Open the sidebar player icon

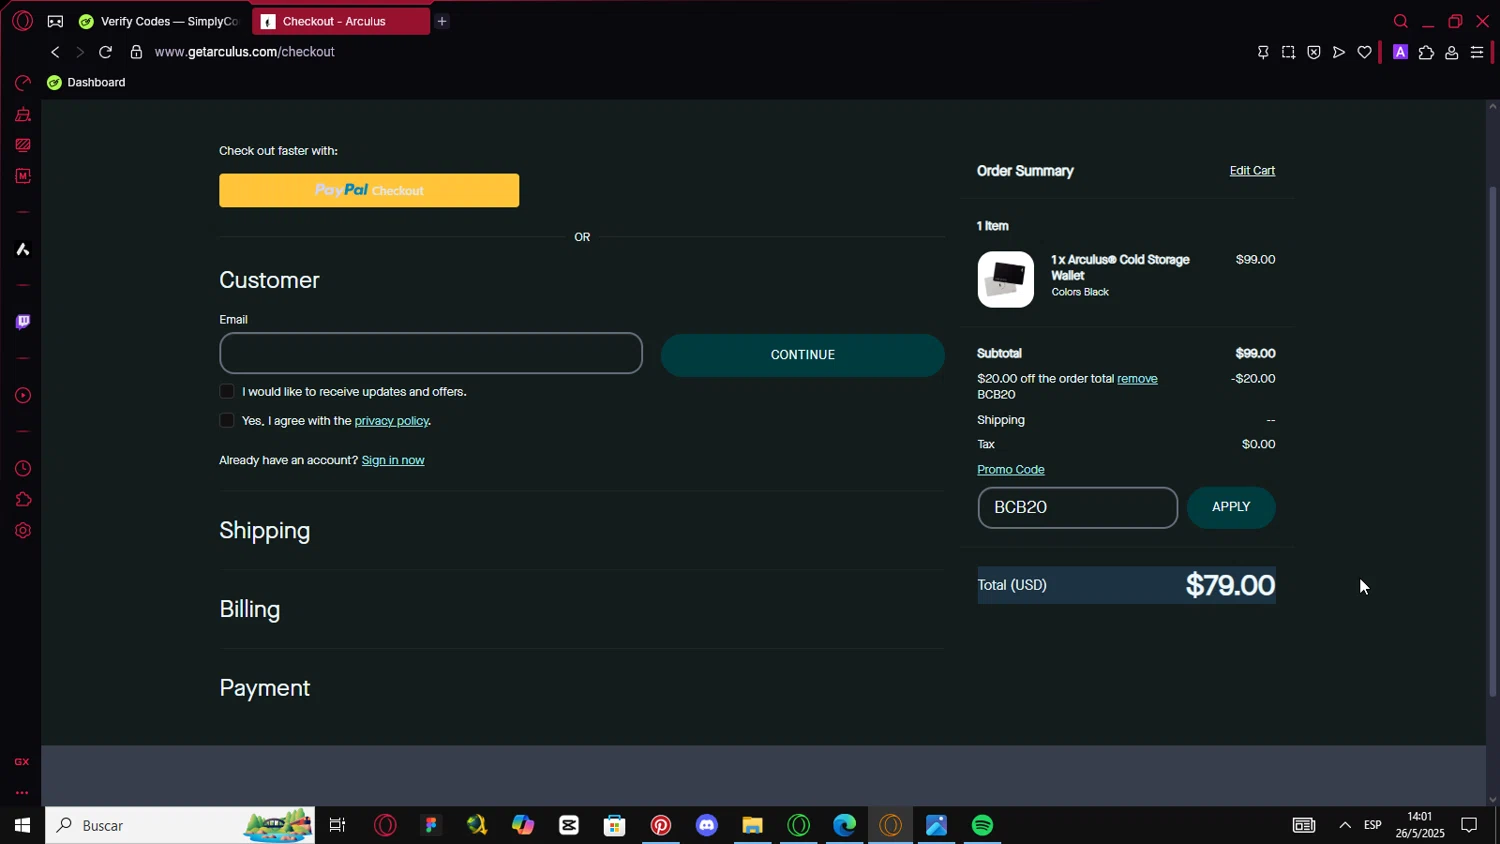coord(22,395)
